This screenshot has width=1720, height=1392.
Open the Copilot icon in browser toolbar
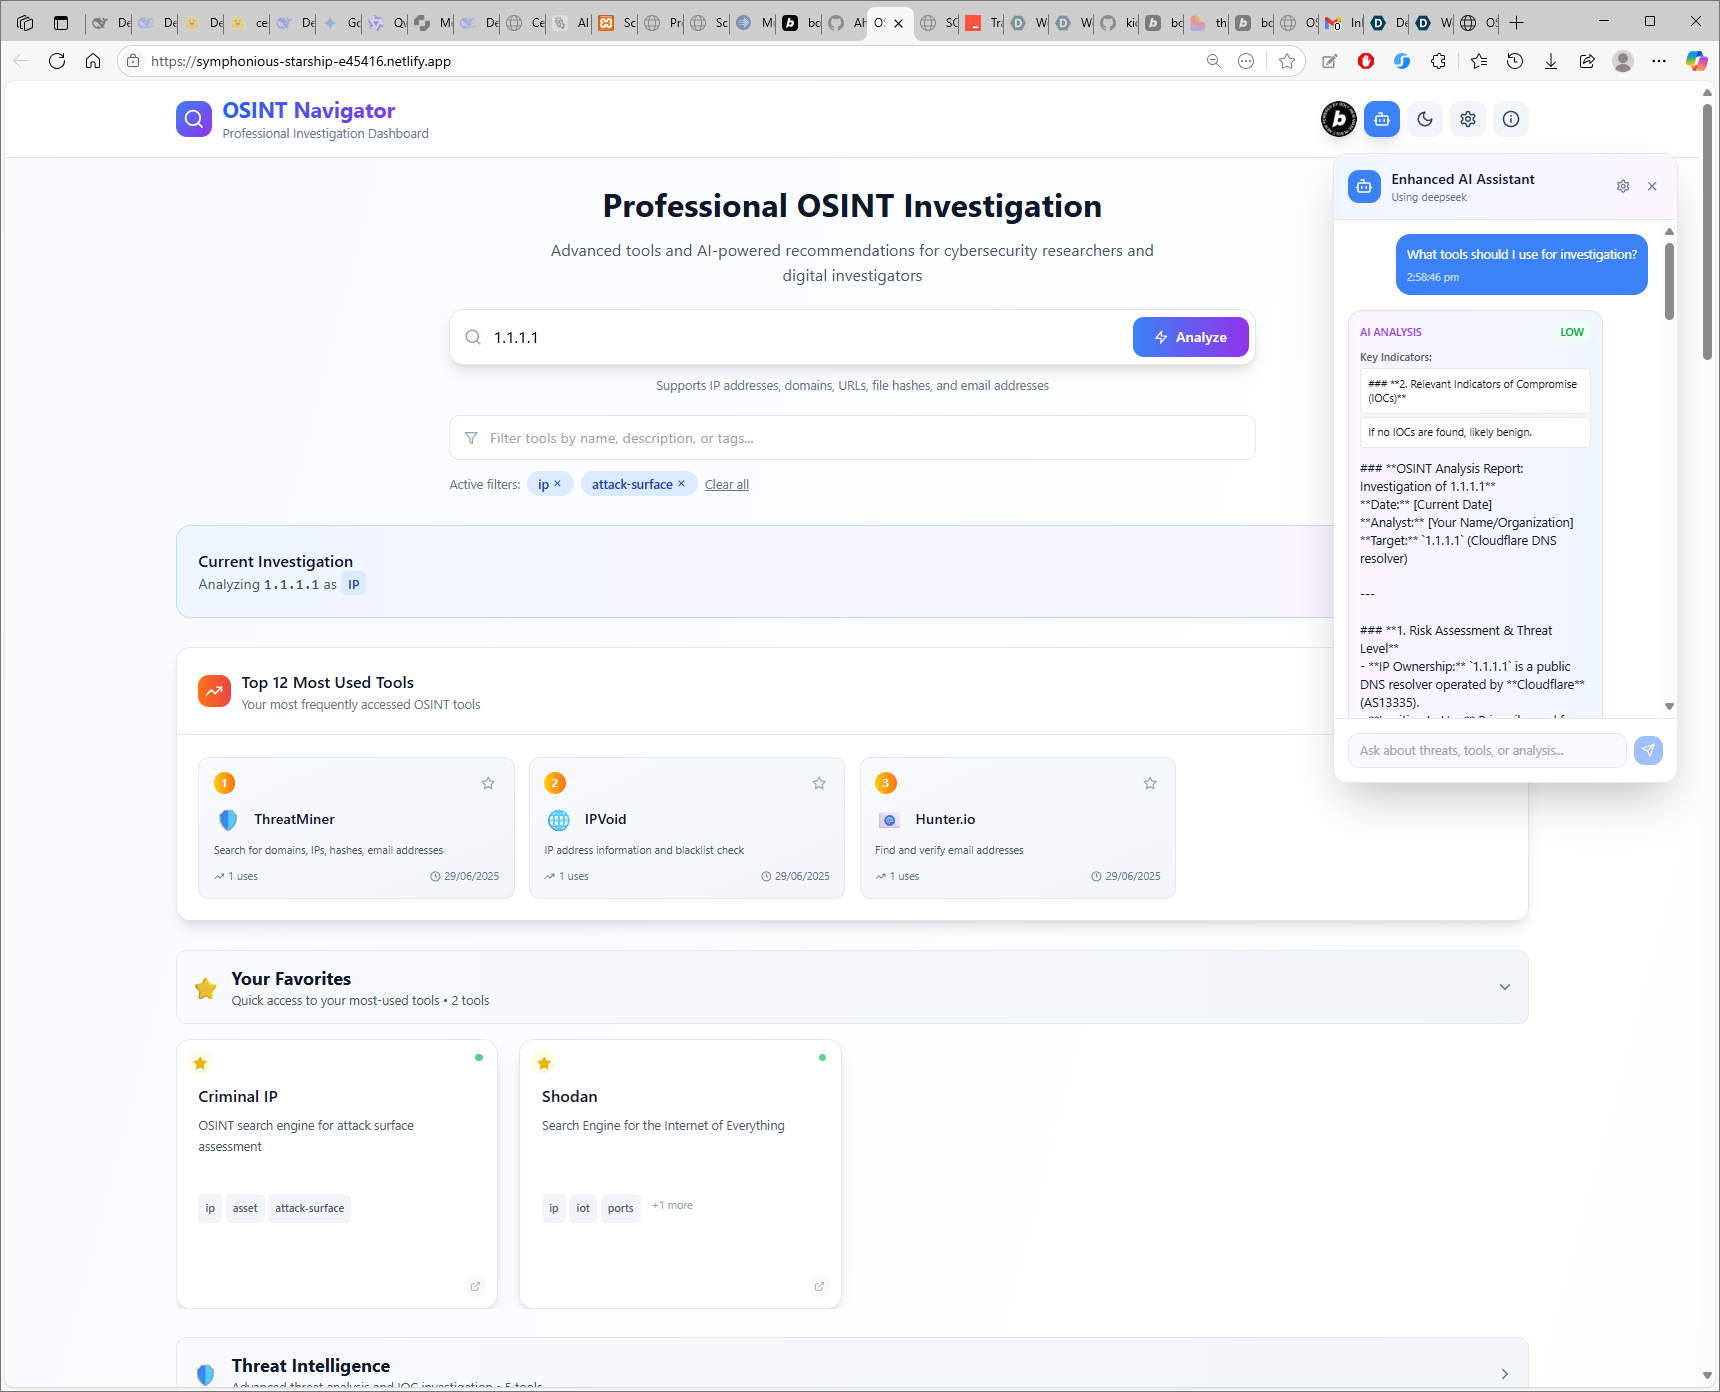click(1696, 61)
